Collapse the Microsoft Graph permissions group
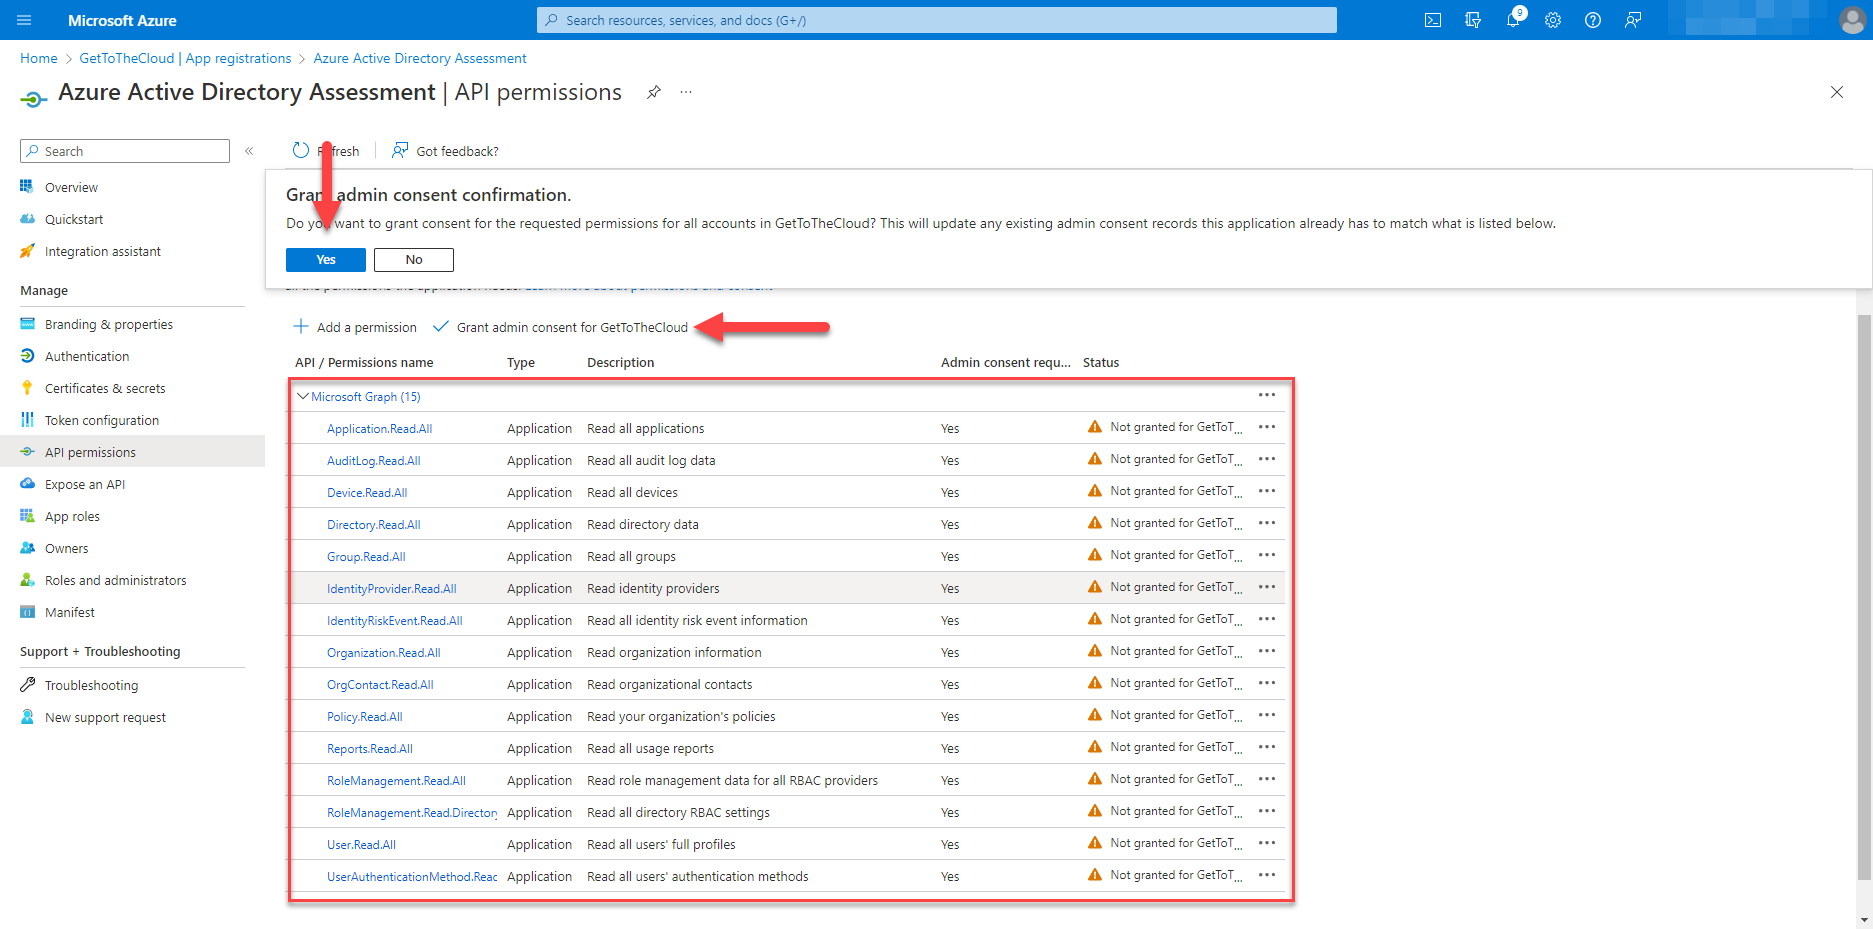The width and height of the screenshot is (1873, 929). [303, 395]
